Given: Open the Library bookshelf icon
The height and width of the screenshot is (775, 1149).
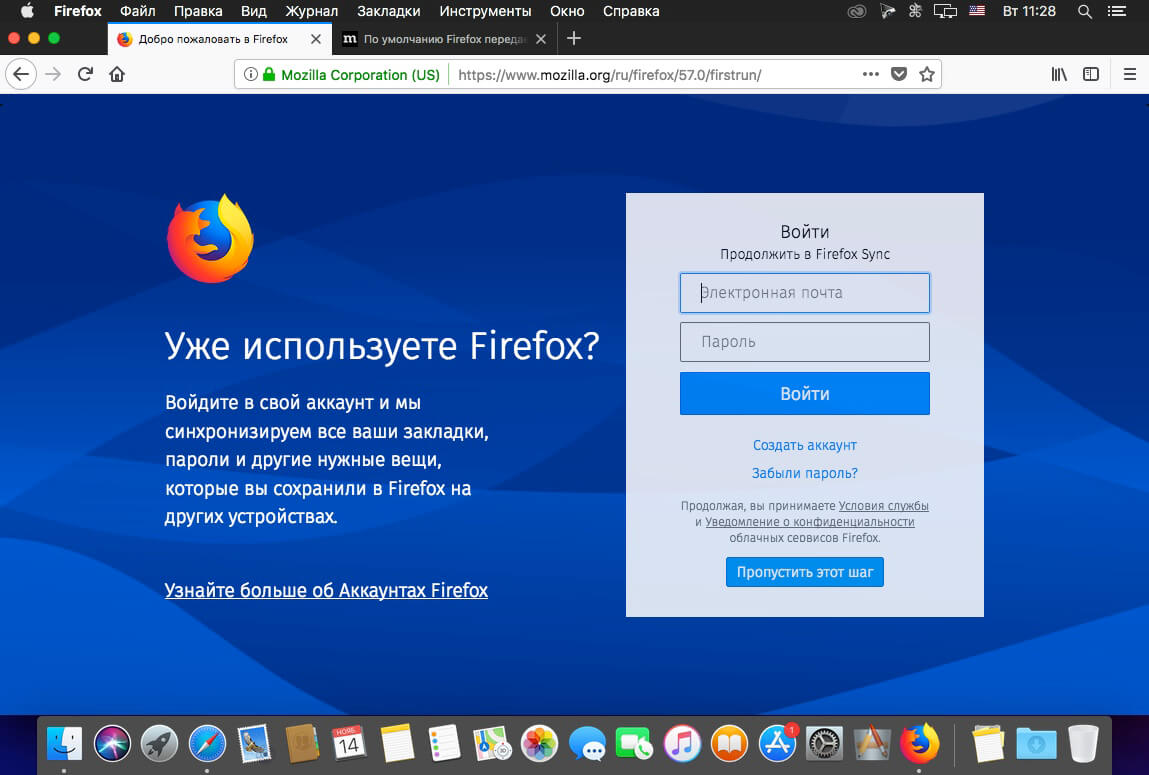Looking at the screenshot, I should click(1059, 74).
